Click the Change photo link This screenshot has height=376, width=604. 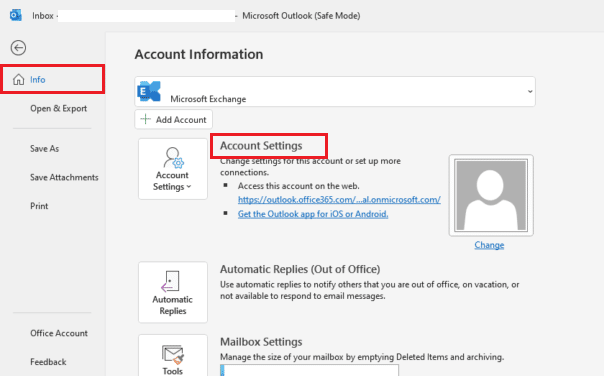pyautogui.click(x=489, y=245)
